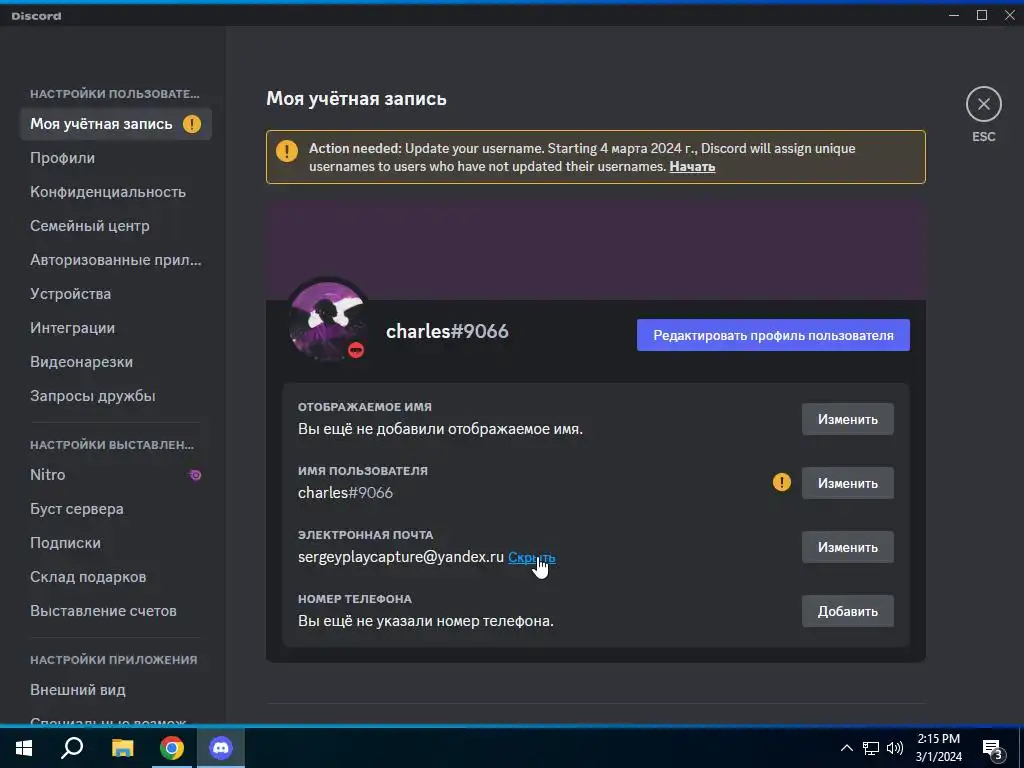This screenshot has height=768, width=1024.
Task: Open the notification center icon
Action: (993, 749)
